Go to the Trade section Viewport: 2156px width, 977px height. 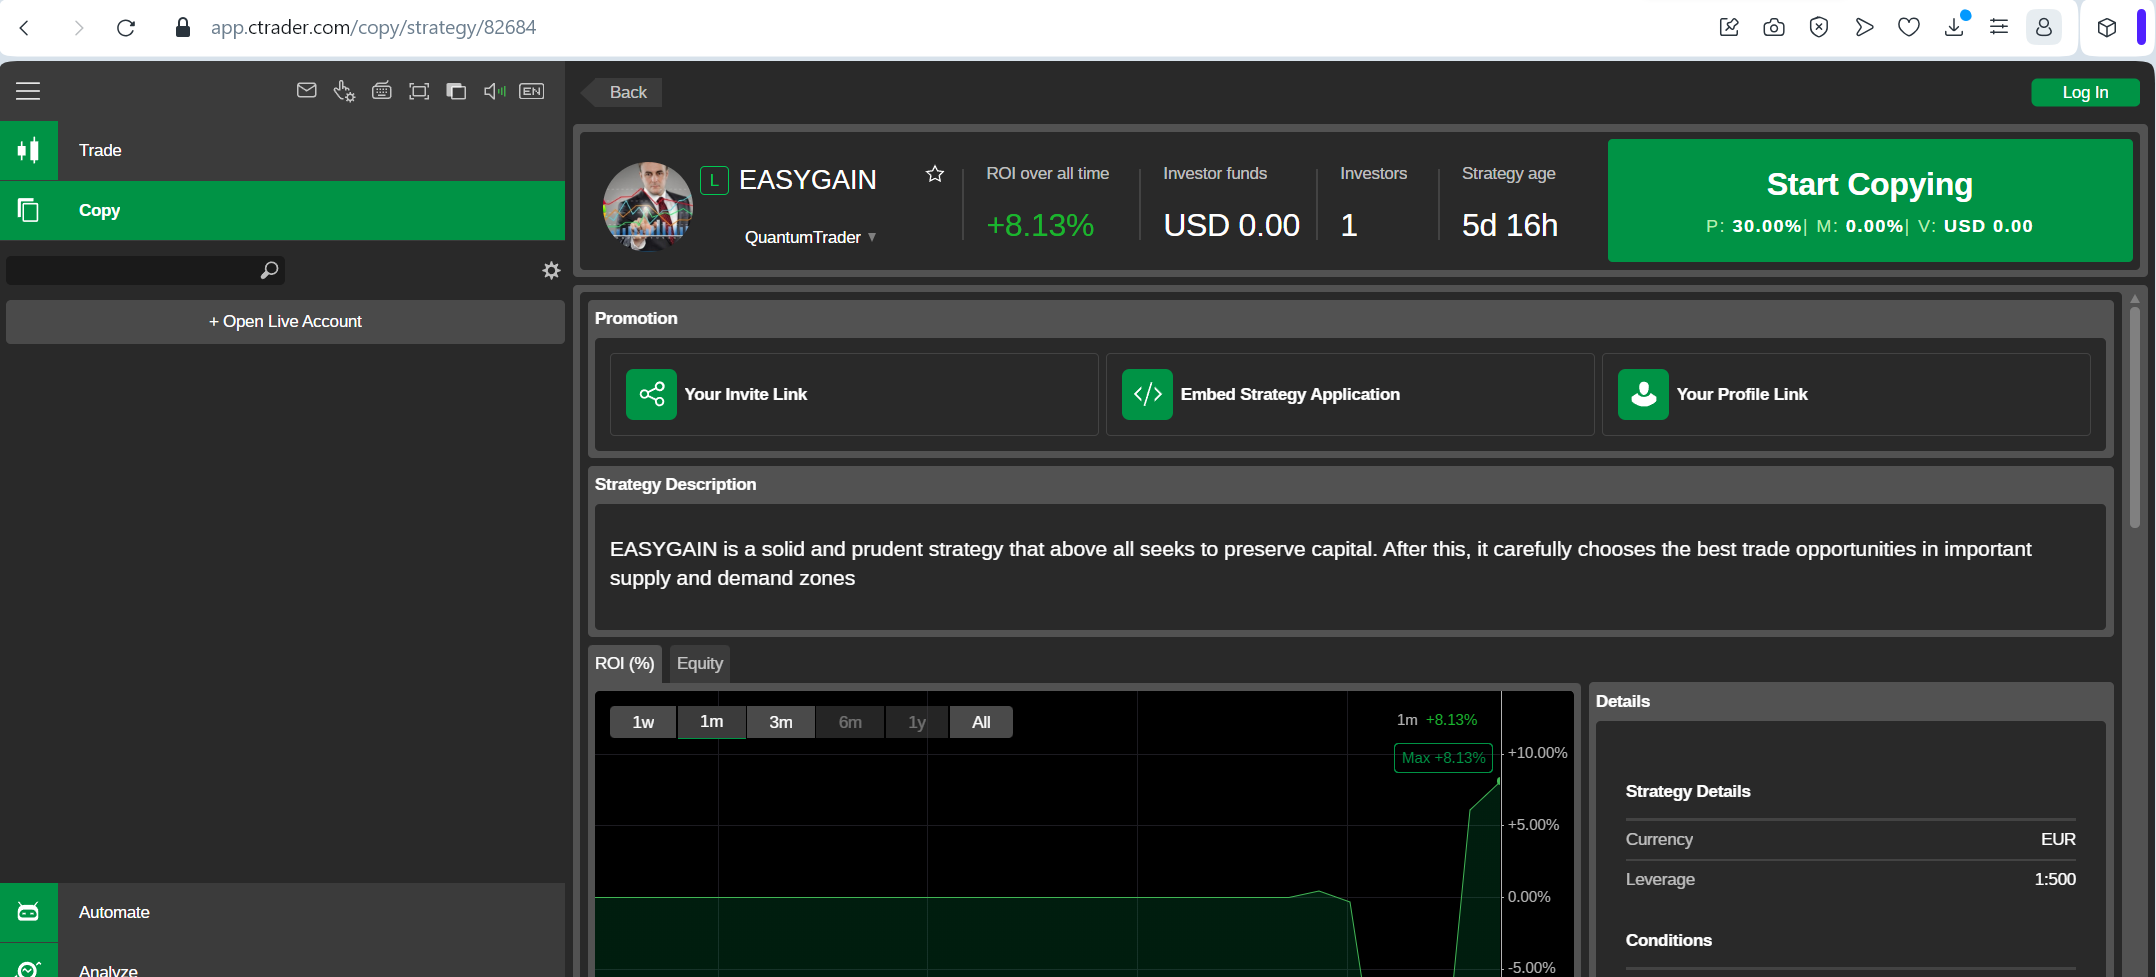pyautogui.click(x=282, y=150)
